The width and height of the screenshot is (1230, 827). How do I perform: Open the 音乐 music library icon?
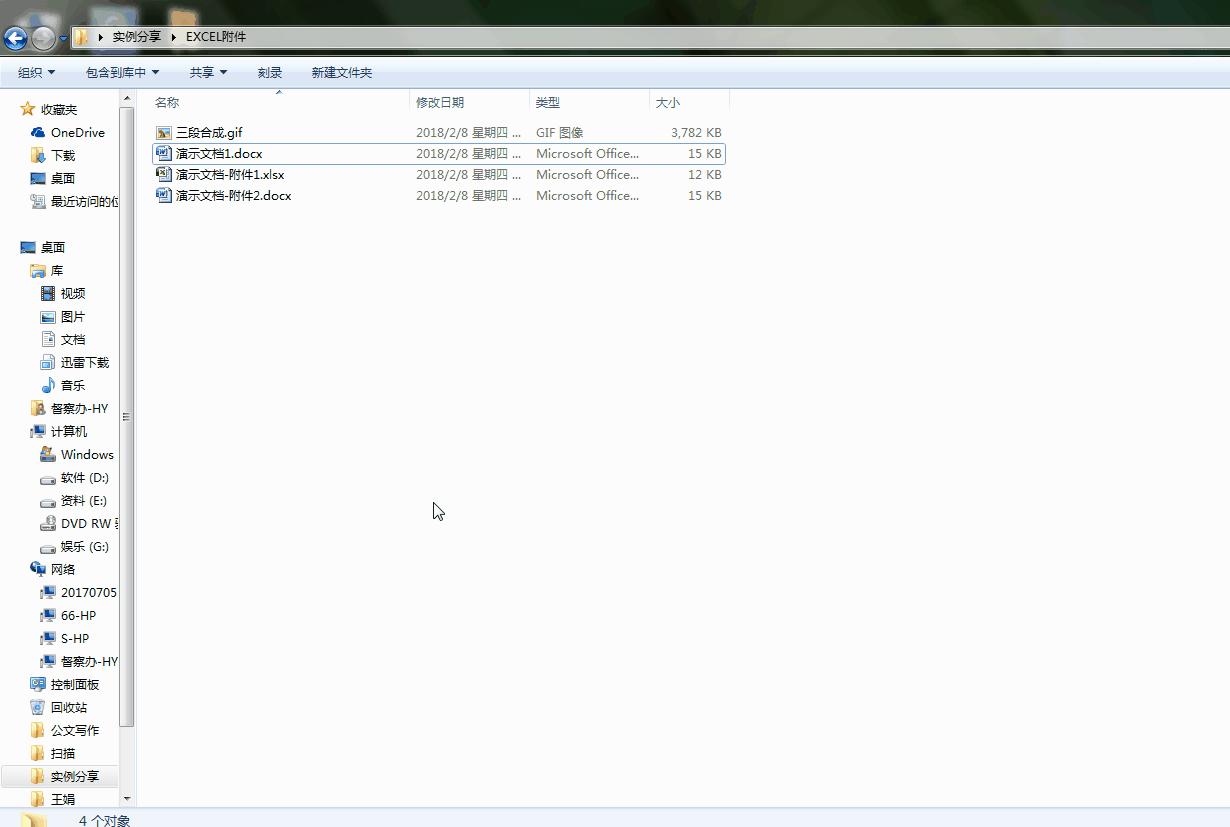(x=48, y=386)
